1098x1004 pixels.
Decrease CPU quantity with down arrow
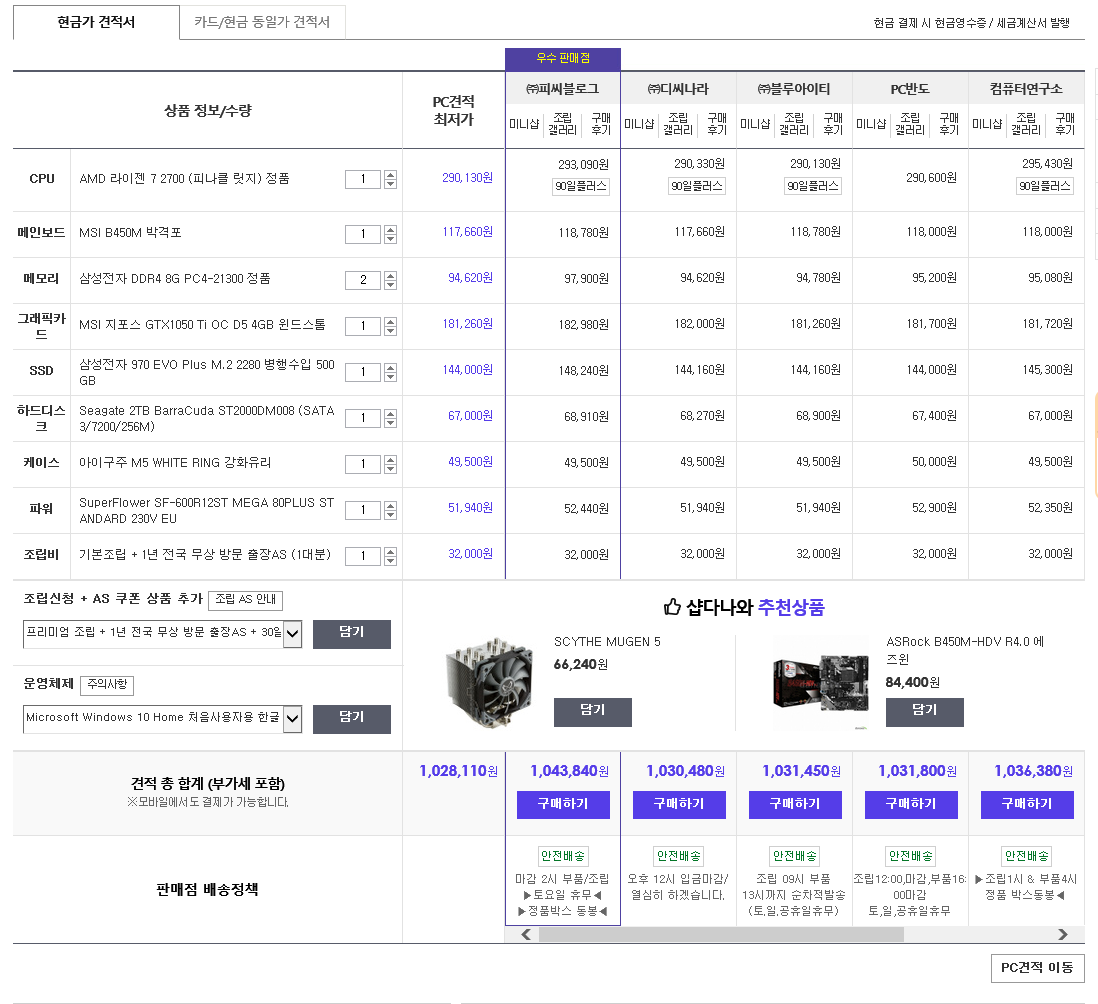point(391,184)
